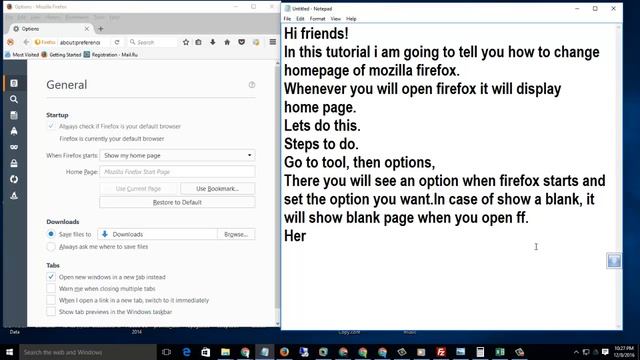Click the help question mark beside General
The height and width of the screenshot is (360, 640).
tap(252, 85)
